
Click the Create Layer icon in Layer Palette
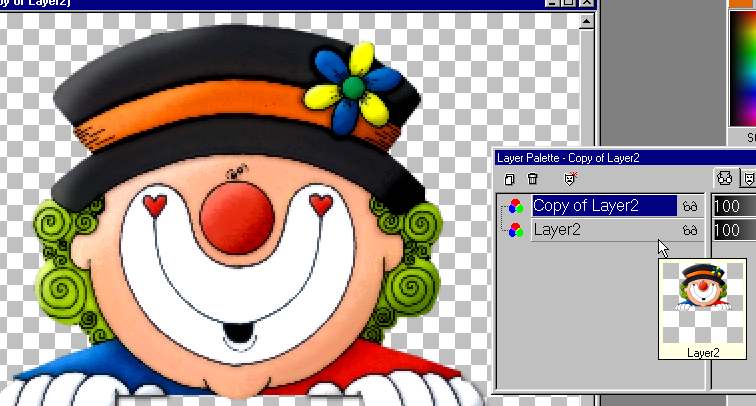(509, 179)
